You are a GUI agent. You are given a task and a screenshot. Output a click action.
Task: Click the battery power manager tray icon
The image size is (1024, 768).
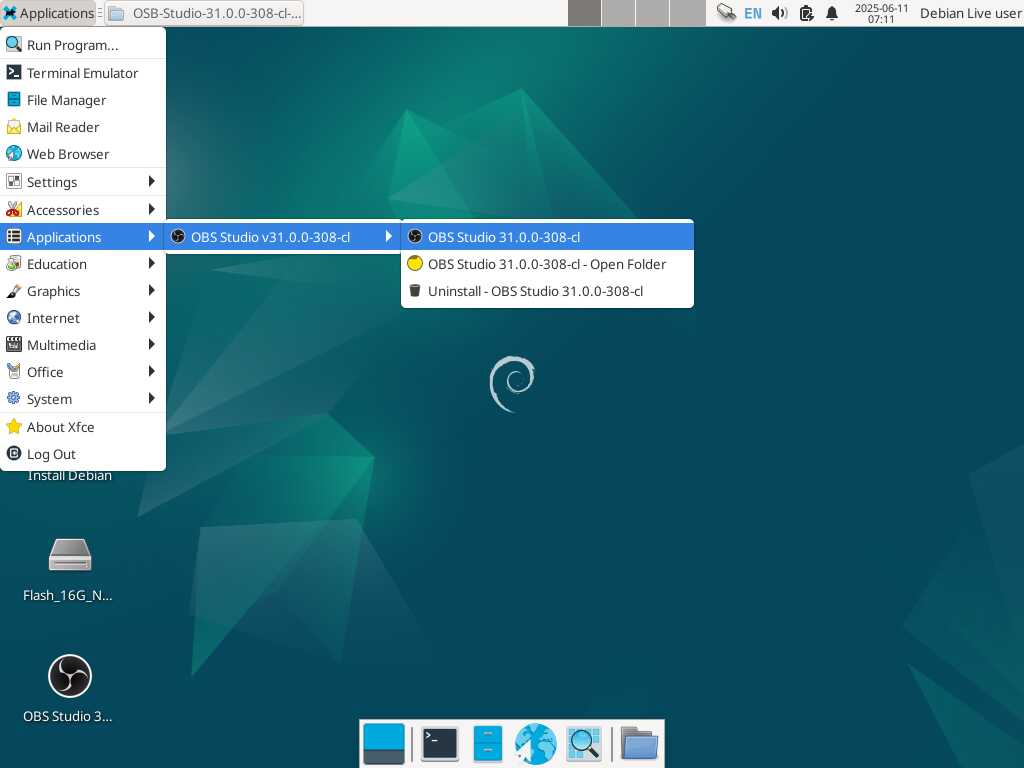click(x=807, y=13)
